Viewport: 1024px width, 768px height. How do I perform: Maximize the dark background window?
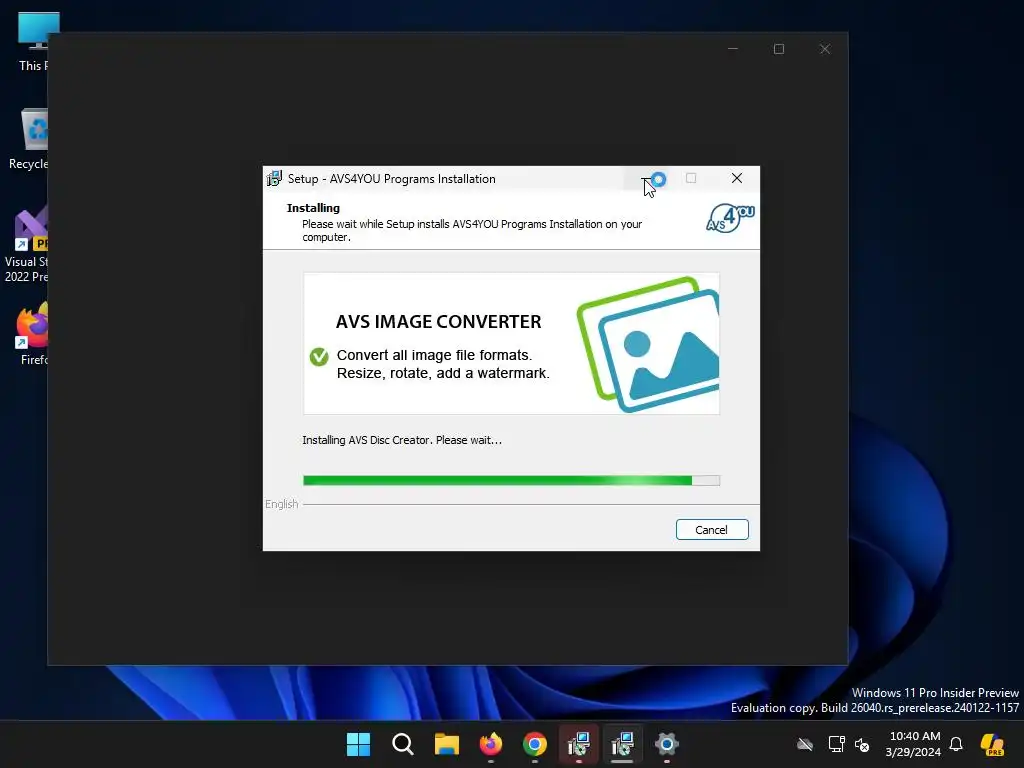click(778, 49)
